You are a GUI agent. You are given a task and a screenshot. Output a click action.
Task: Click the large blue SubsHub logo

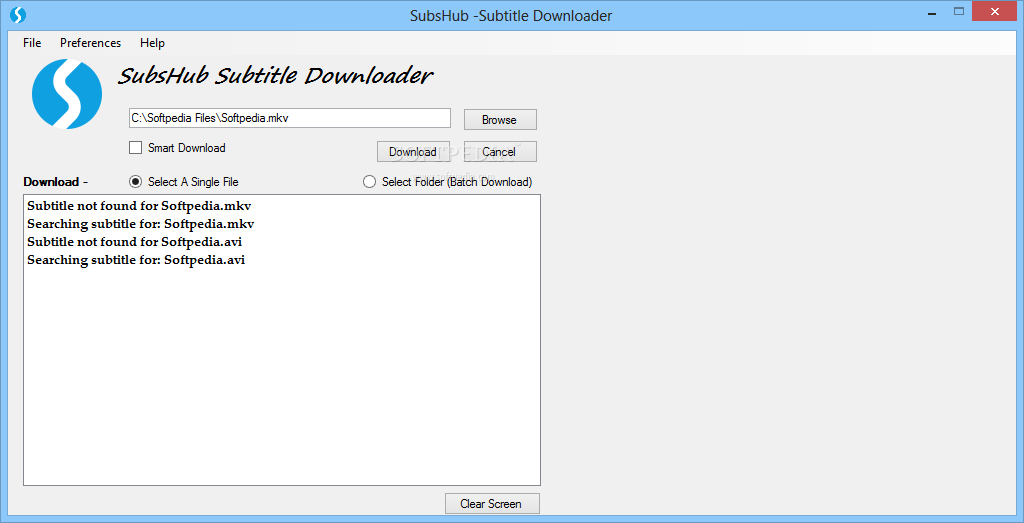coord(67,93)
